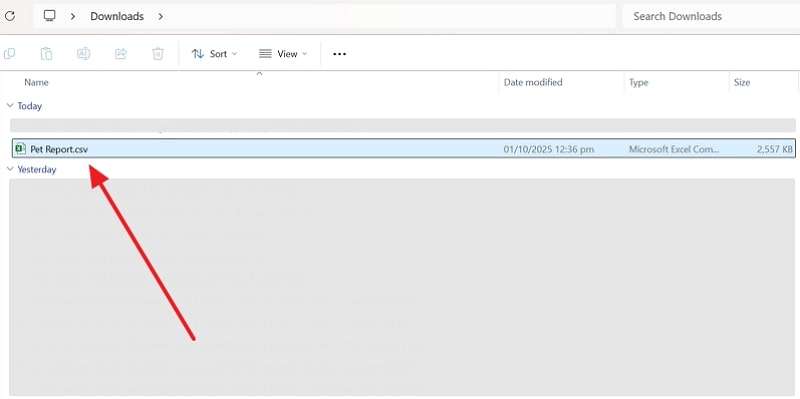Sort by the Type column header
Viewport: 800px width, 399px height.
(638, 82)
